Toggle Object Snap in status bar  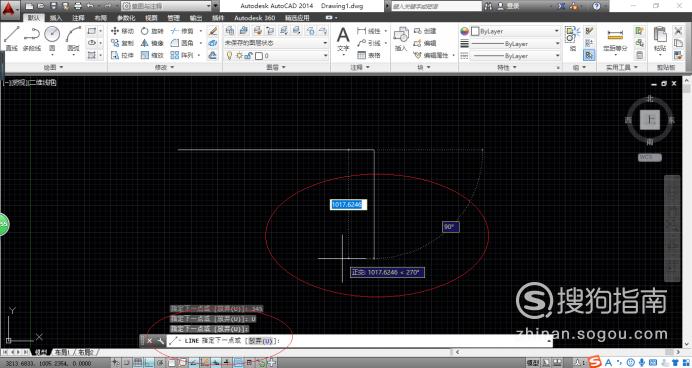[x=171, y=363]
